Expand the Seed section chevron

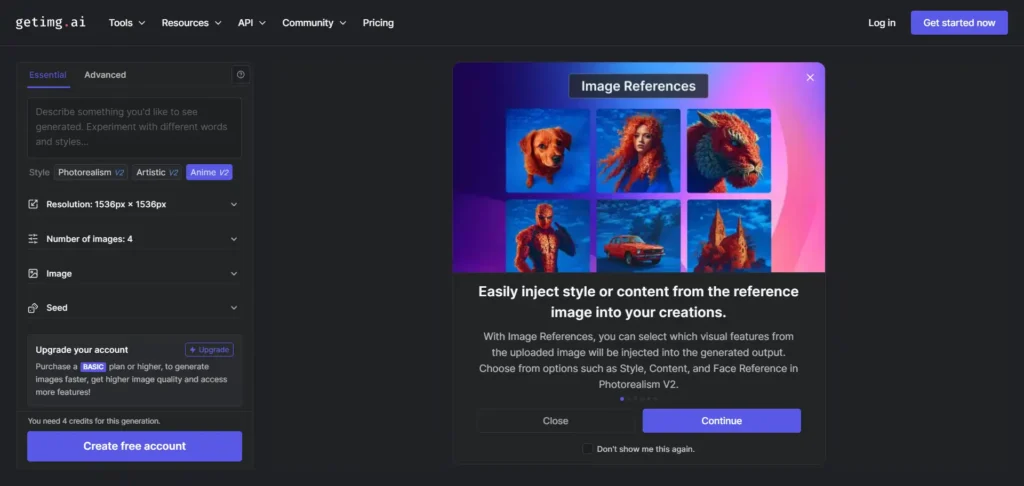(234, 308)
